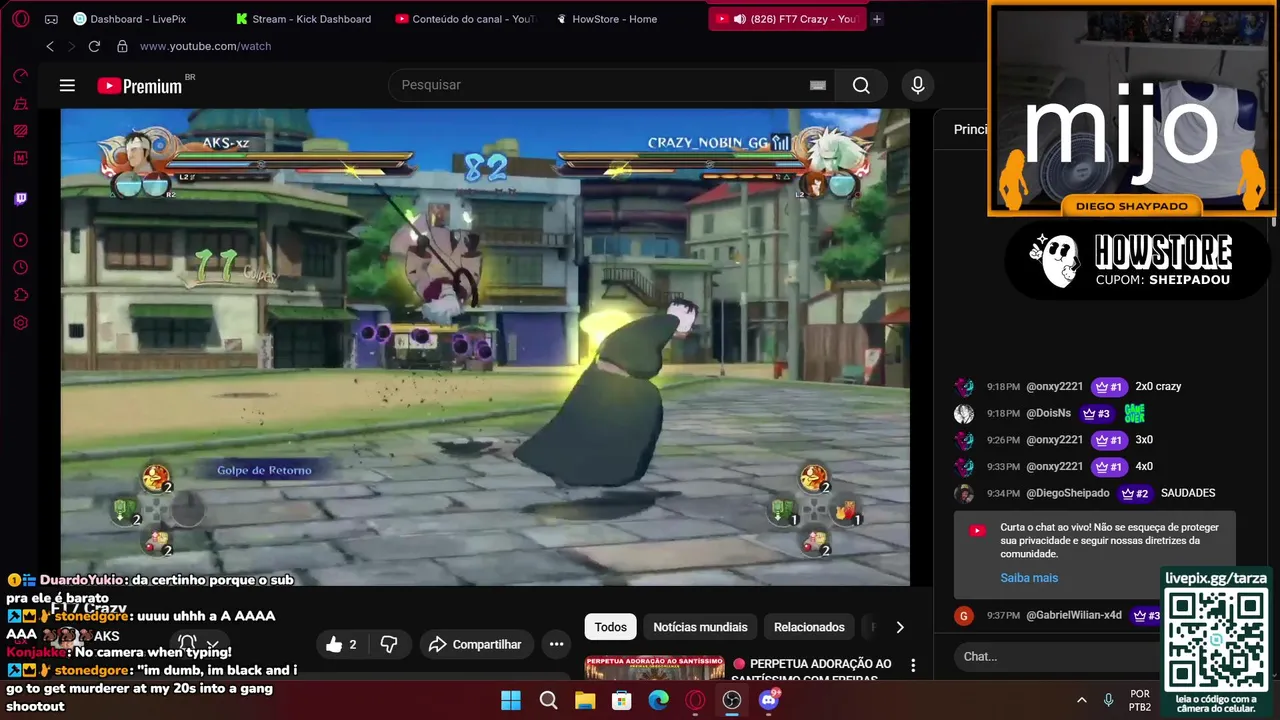Image resolution: width=1280 pixels, height=720 pixels.
Task: Click the game video player area
Action: tap(485, 346)
